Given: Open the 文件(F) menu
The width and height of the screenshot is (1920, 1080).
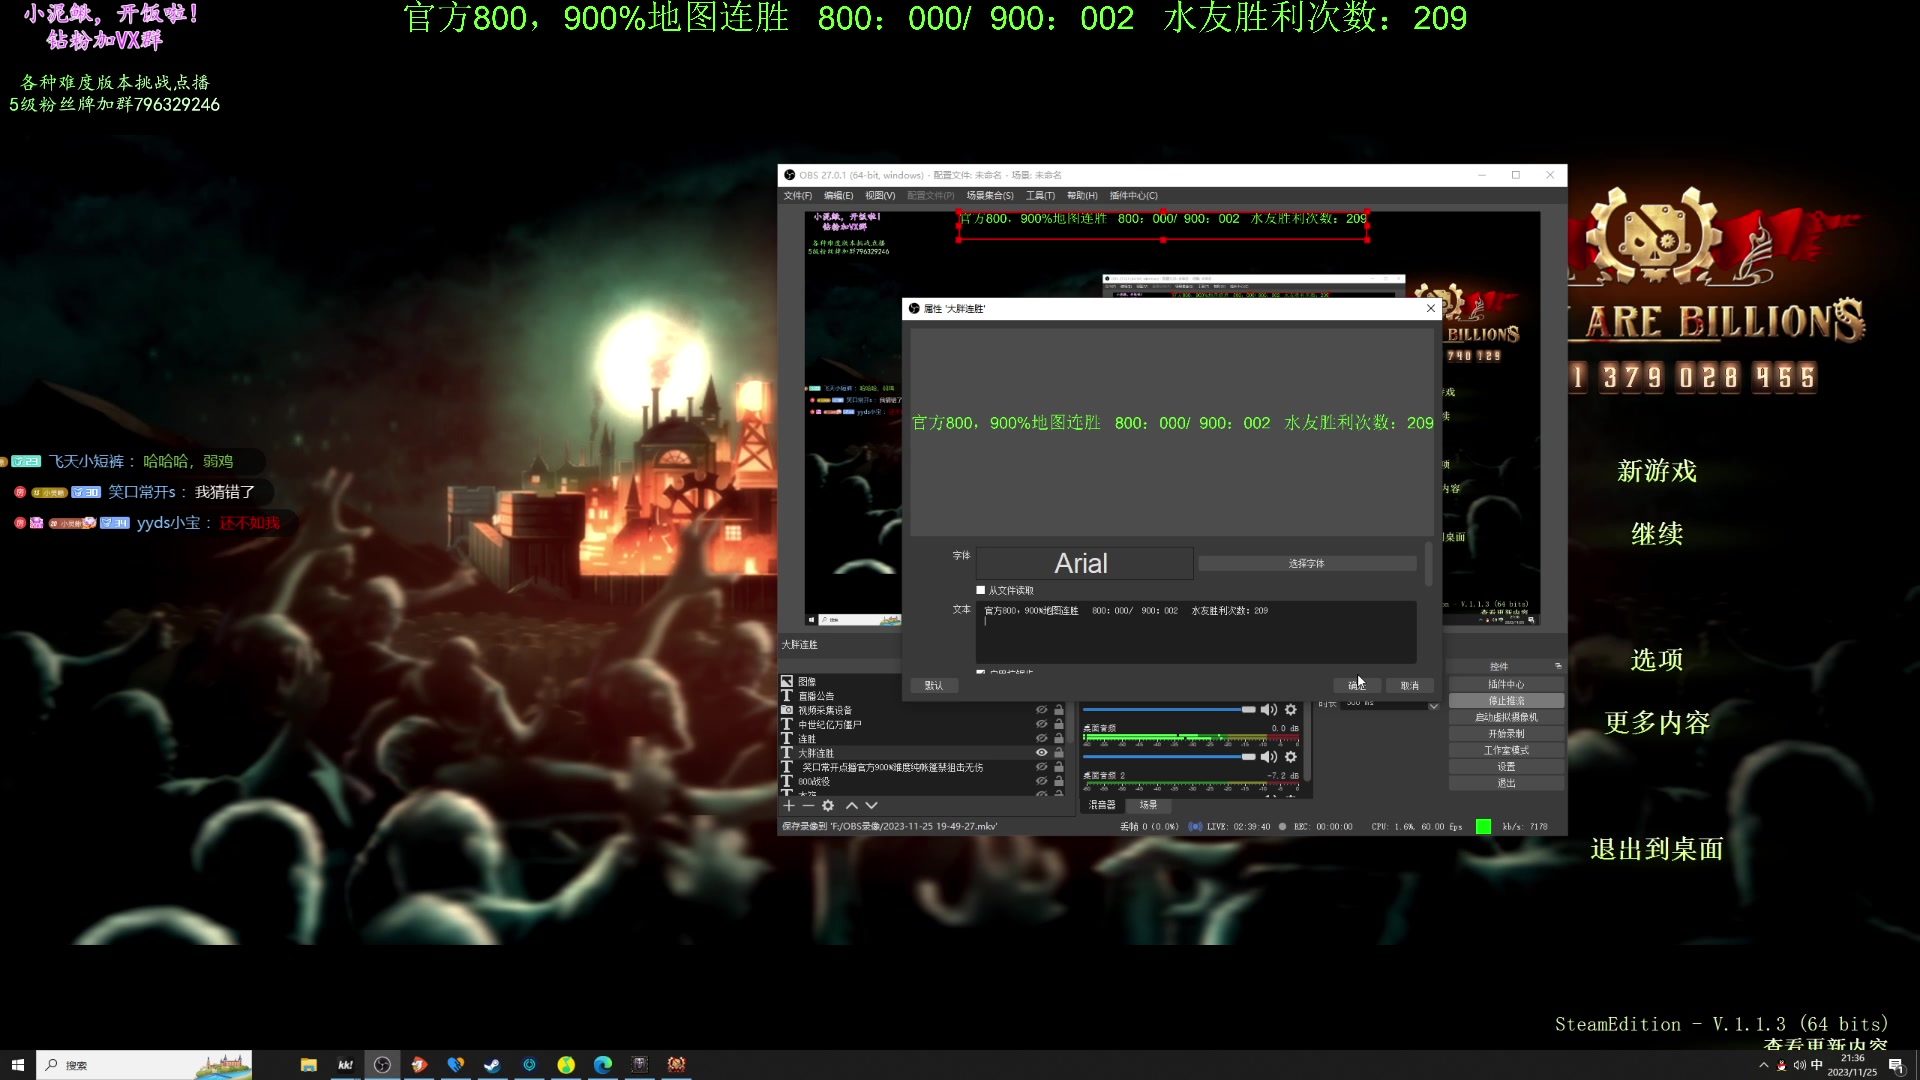Looking at the screenshot, I should tap(798, 196).
